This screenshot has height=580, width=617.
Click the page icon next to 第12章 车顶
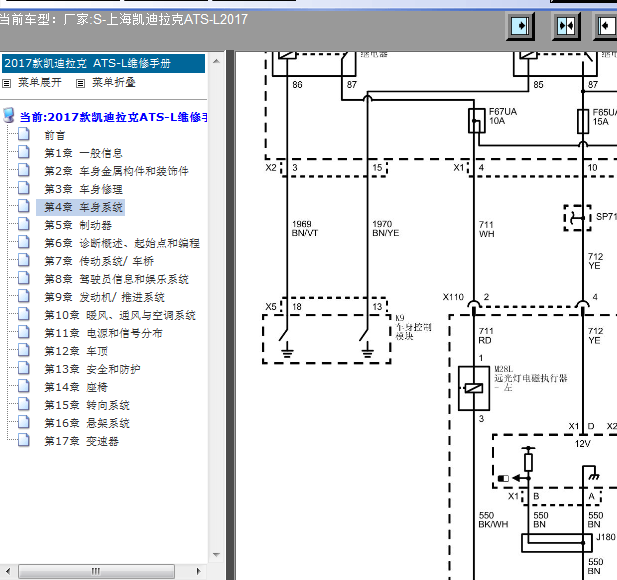click(x=24, y=350)
